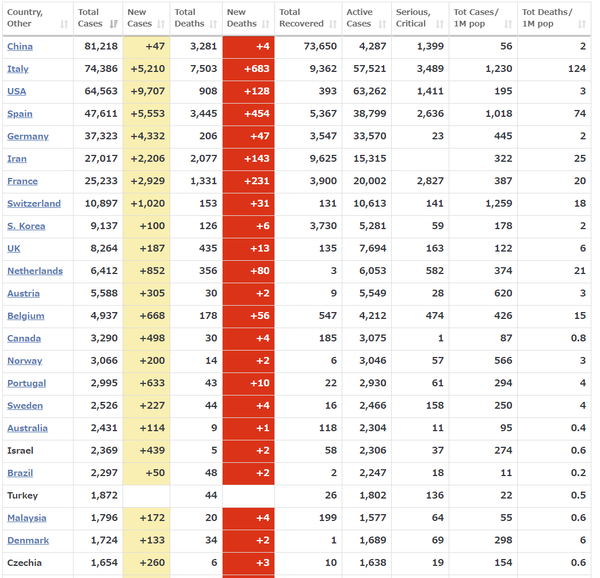Click Total Recovered sort icon
The height and width of the screenshot is (578, 600).
[x=333, y=24]
